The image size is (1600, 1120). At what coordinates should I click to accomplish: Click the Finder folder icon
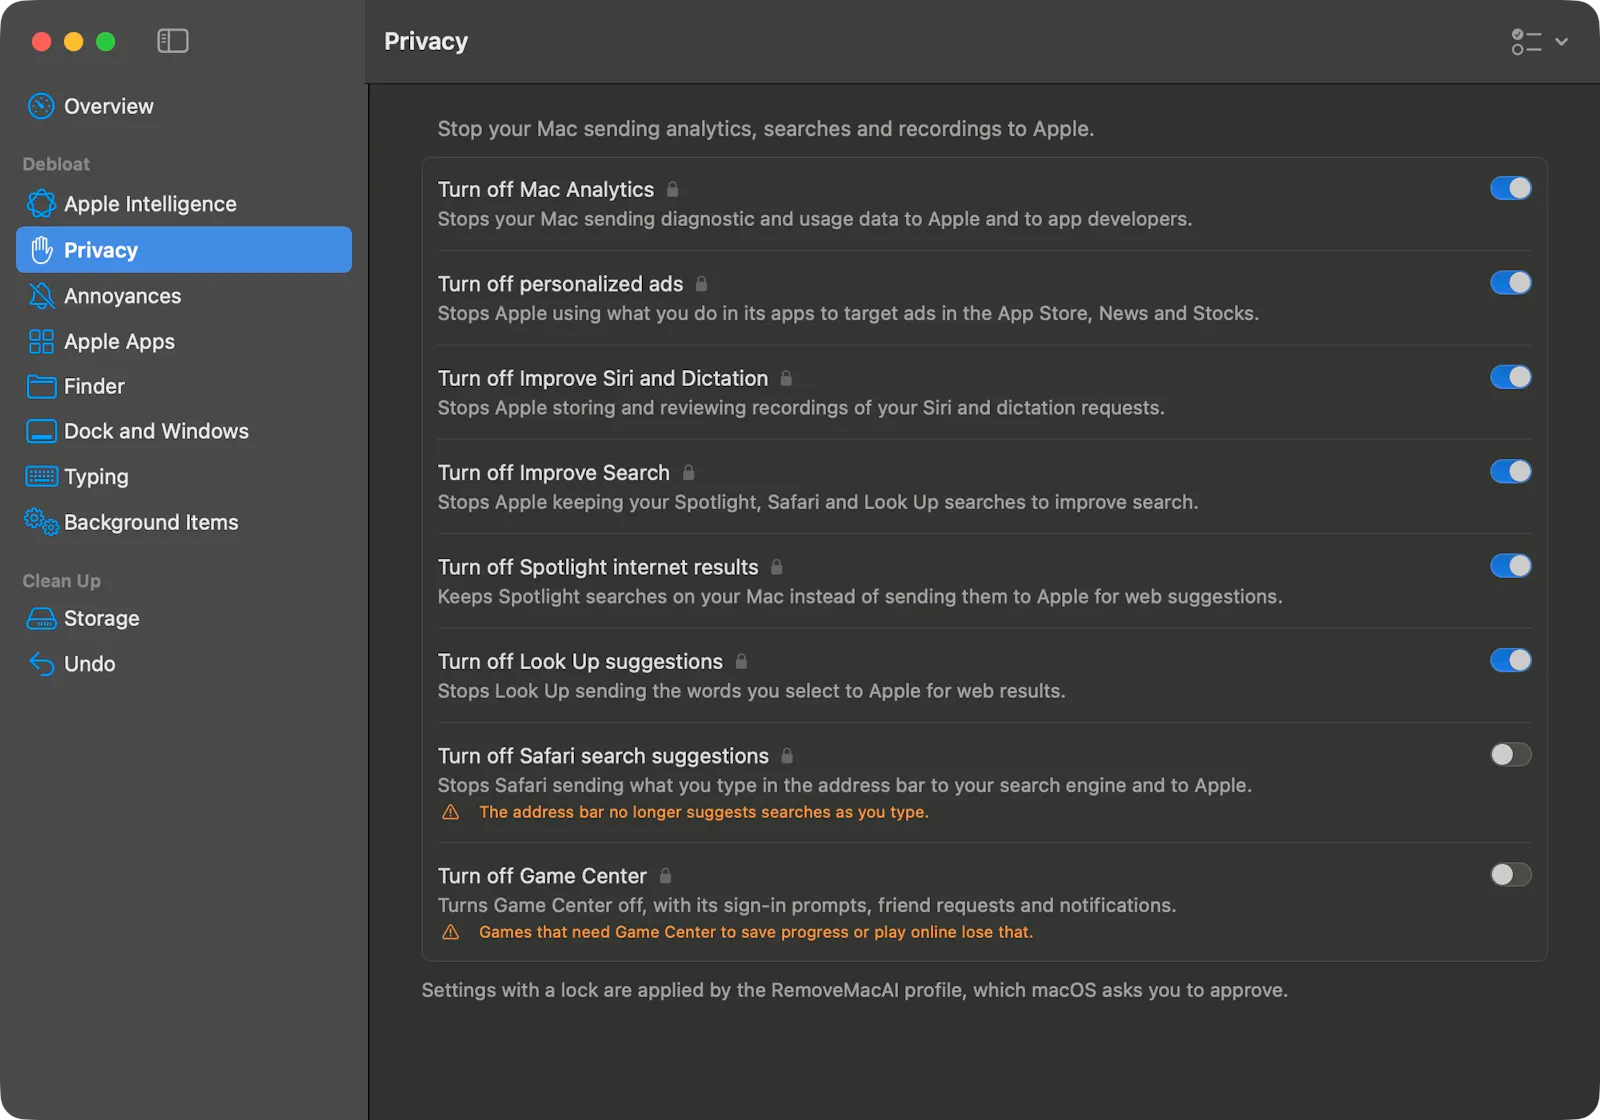(41, 386)
